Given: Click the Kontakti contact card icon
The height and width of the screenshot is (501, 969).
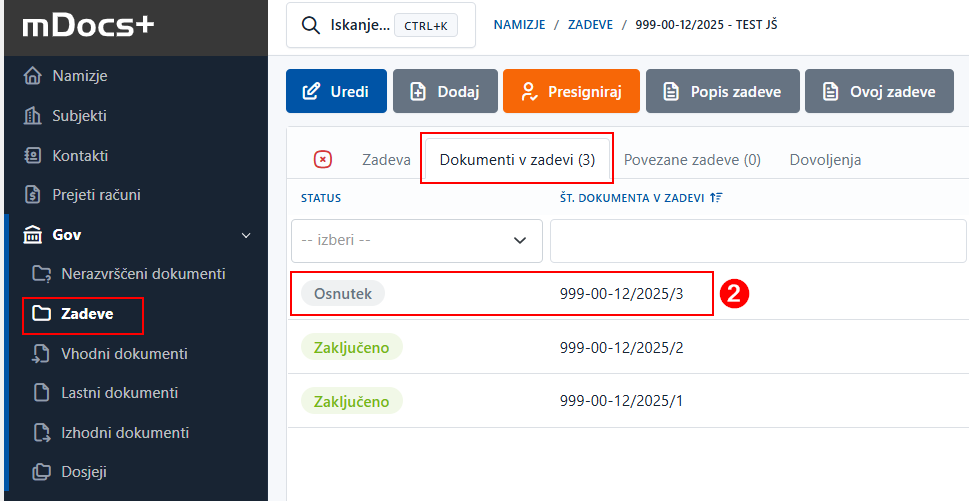Looking at the screenshot, I should point(33,156).
